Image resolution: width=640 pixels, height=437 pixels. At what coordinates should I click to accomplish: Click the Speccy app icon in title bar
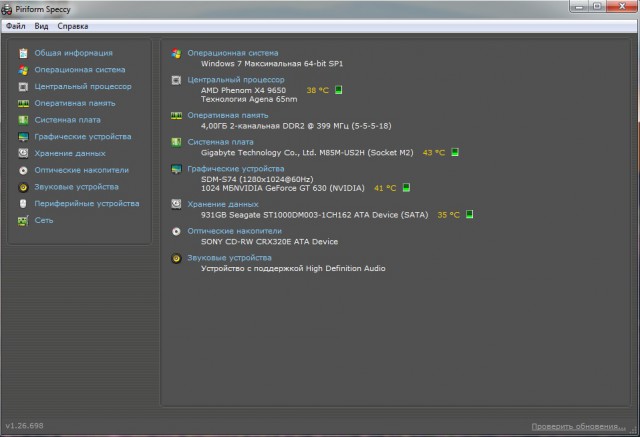pos(7,9)
